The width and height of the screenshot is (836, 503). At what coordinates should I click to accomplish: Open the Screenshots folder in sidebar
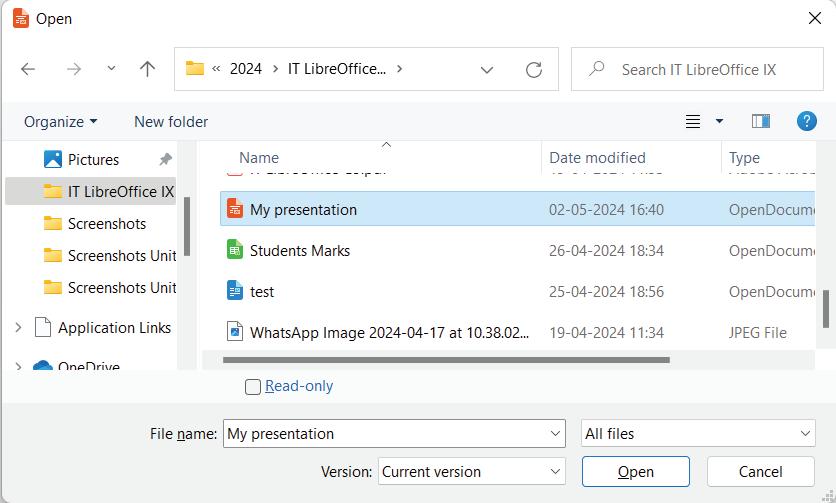107,224
